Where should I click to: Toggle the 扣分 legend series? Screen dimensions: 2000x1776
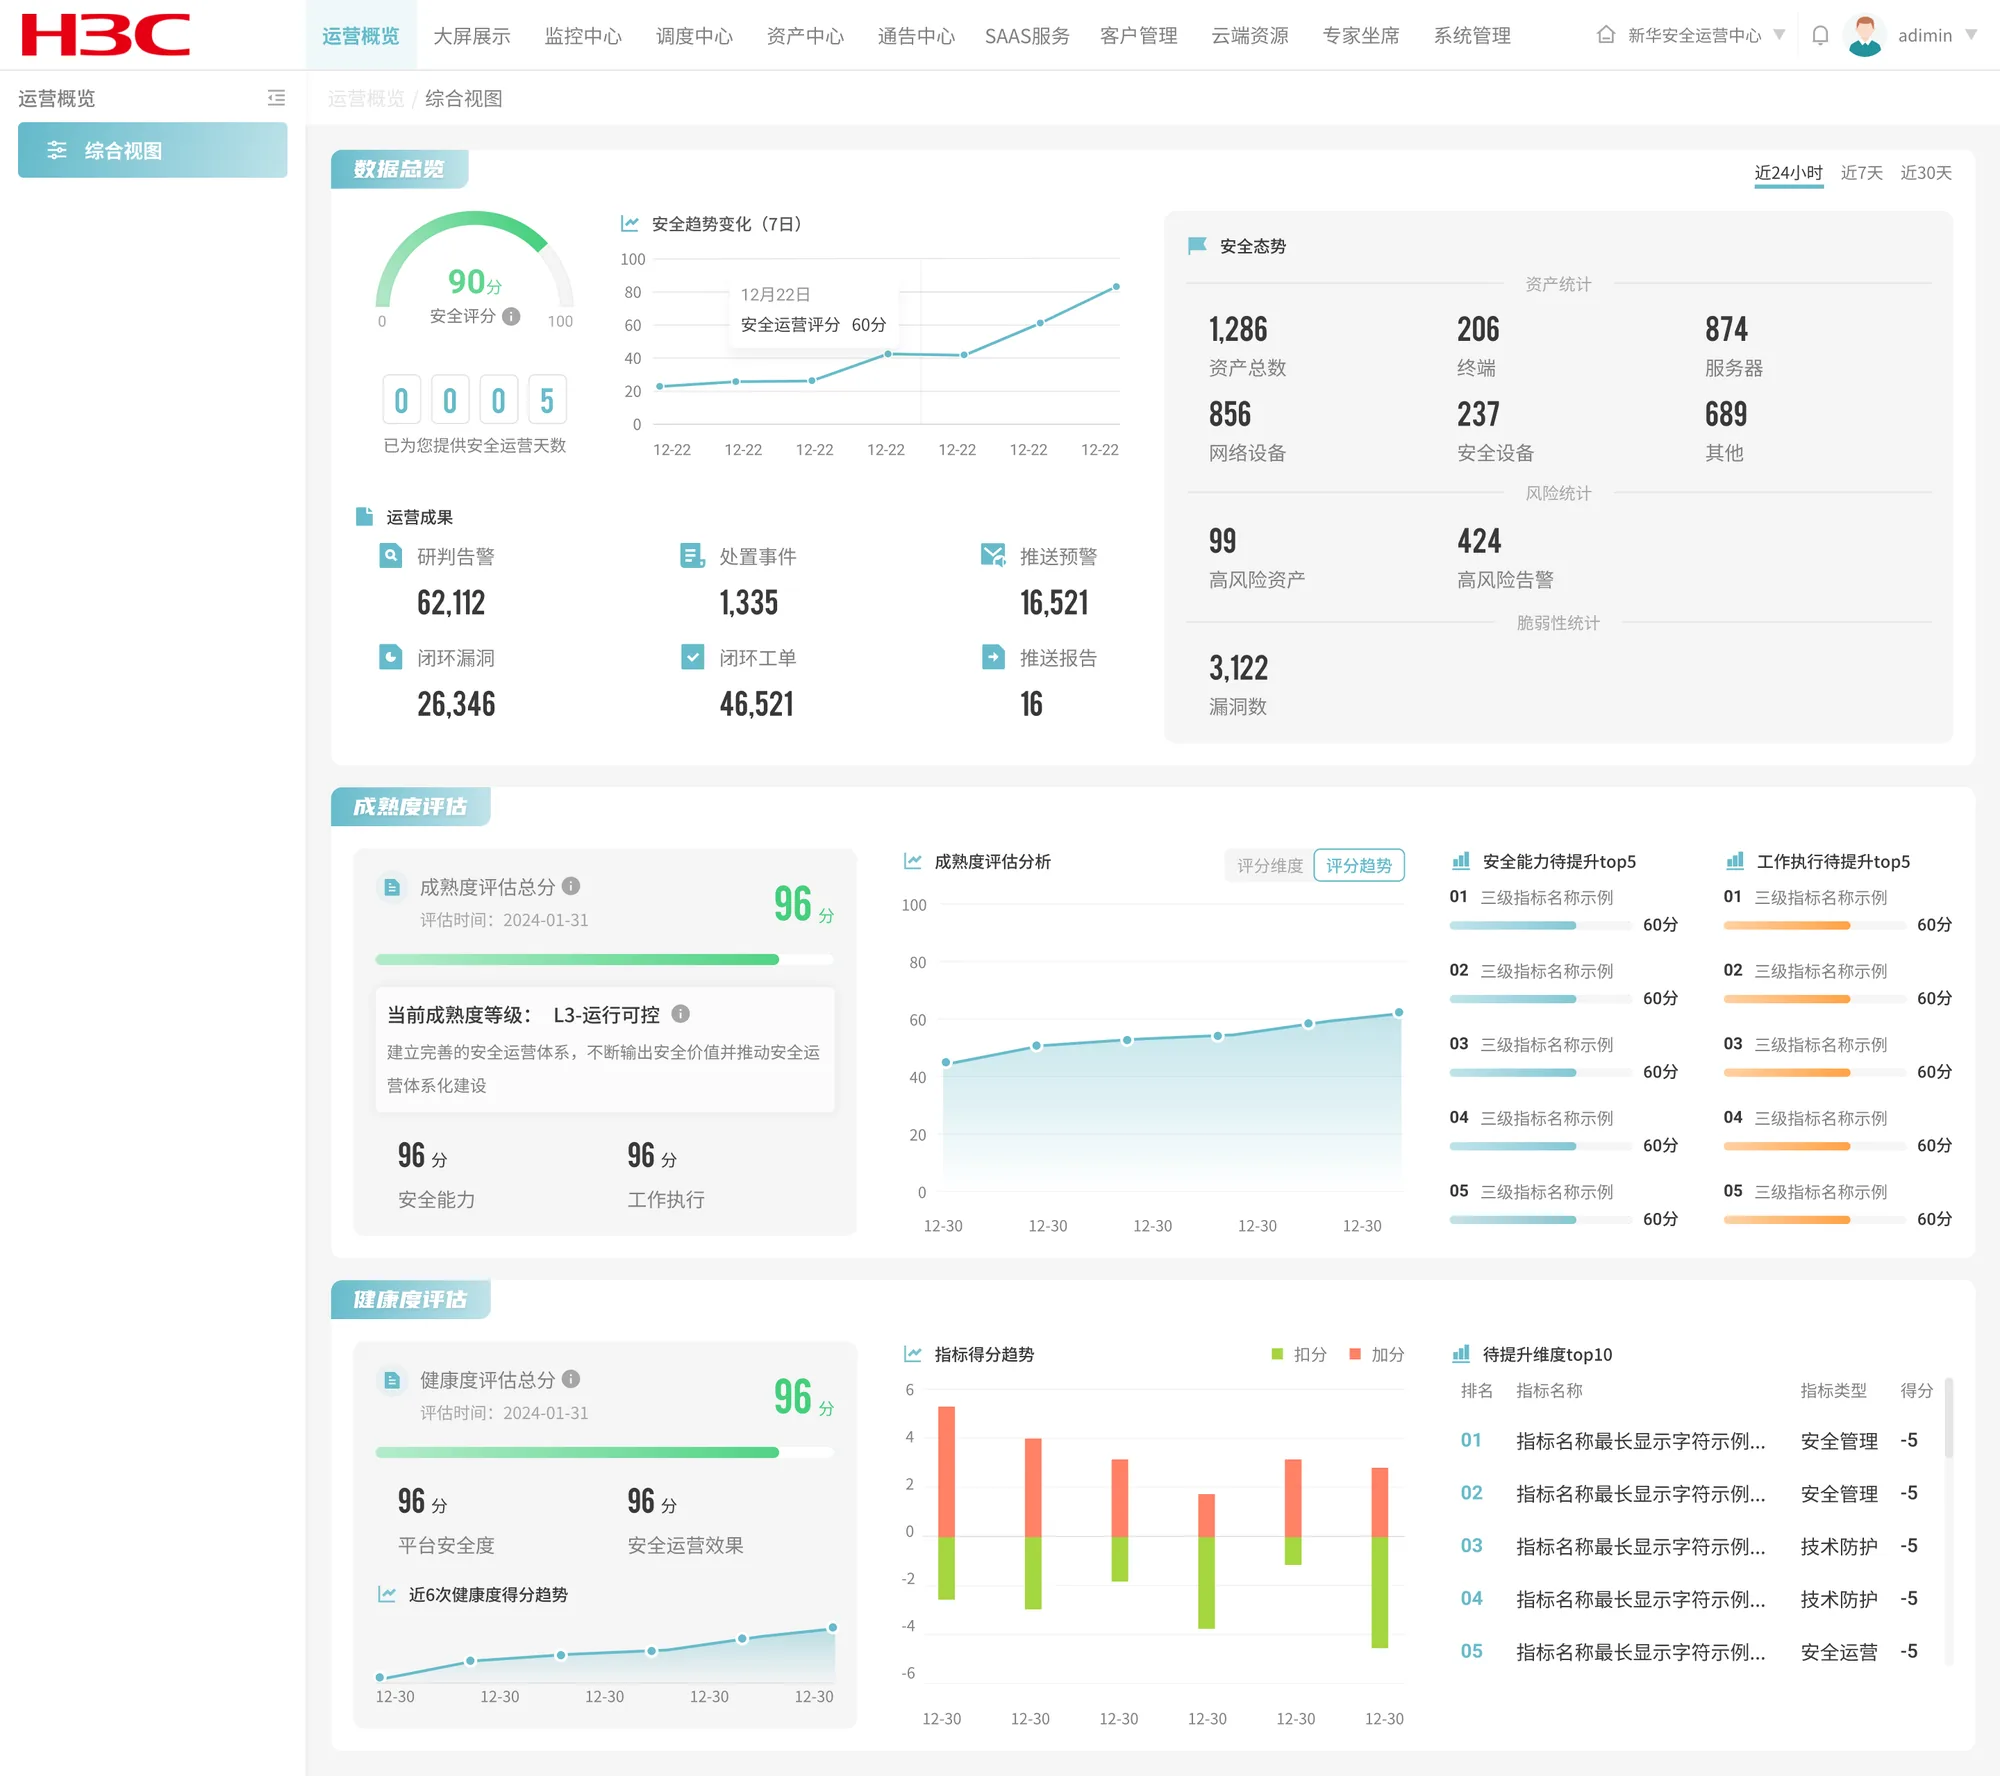click(1299, 1354)
